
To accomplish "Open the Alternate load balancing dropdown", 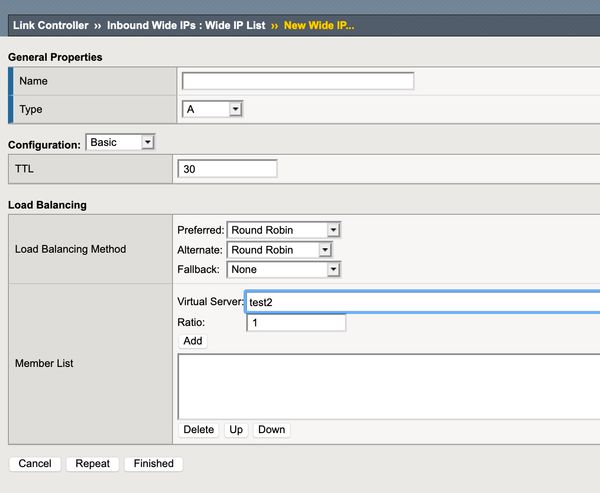I will tap(279, 250).
